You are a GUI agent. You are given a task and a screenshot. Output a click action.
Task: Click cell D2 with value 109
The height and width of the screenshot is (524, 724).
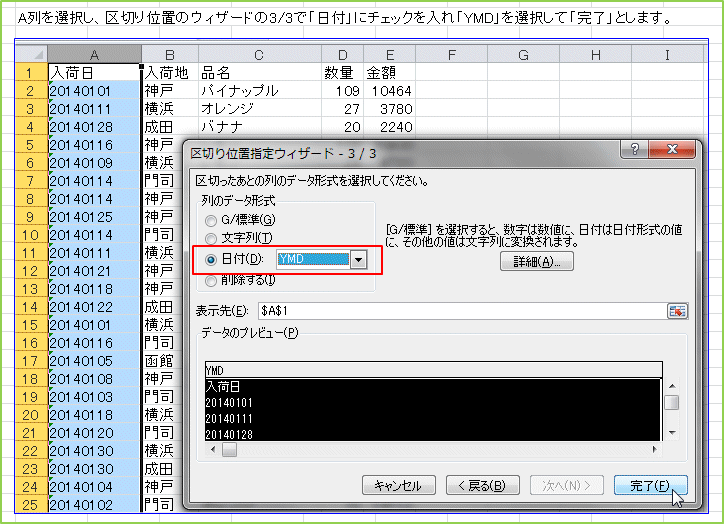pyautogui.click(x=343, y=90)
